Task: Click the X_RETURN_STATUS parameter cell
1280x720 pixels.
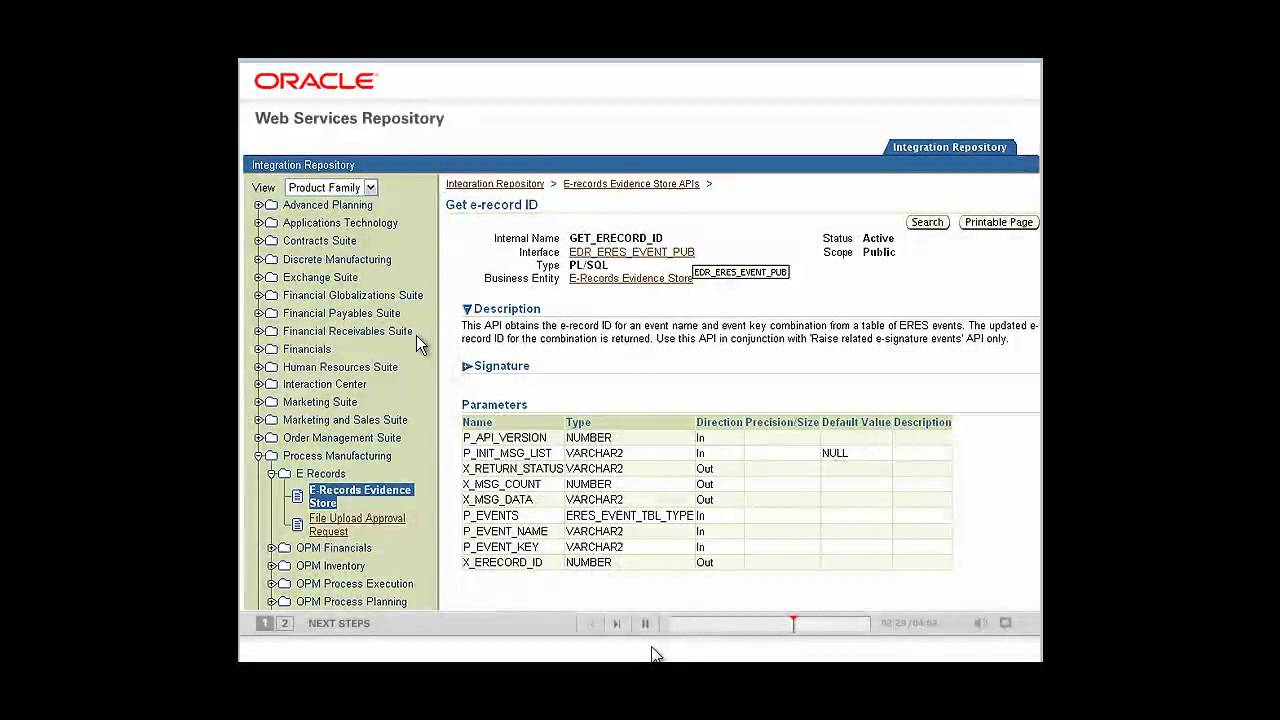Action: pyautogui.click(x=513, y=469)
